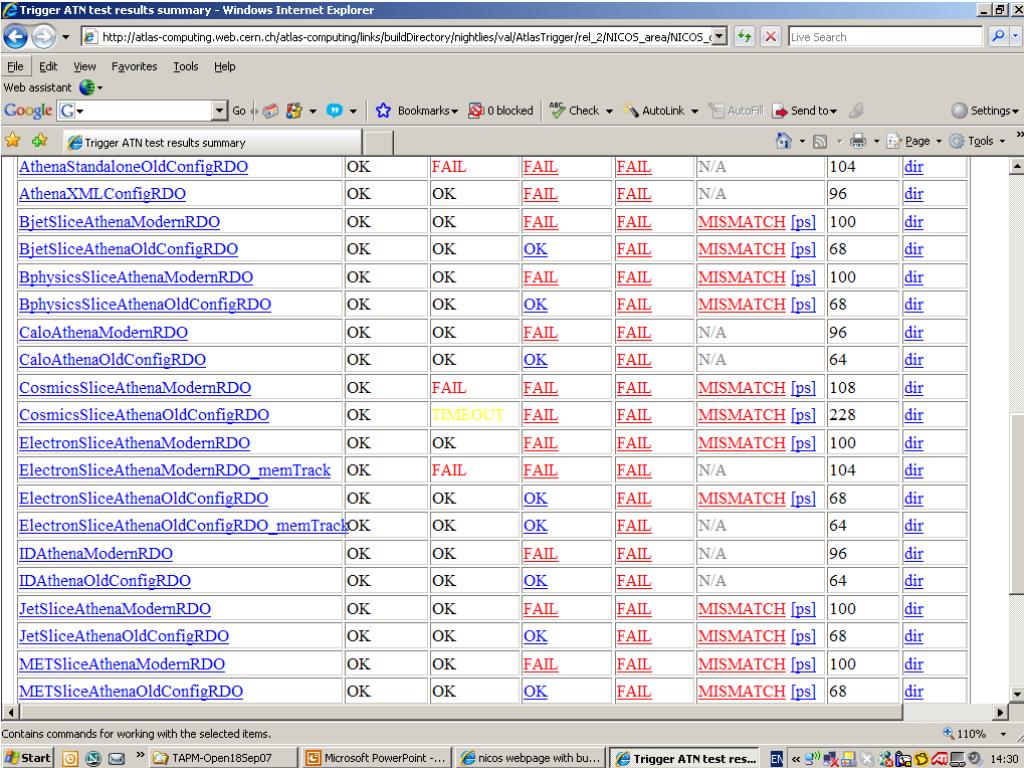Screen dimensions: 1024x768
Task: Click the 228 value in CosmicsSliceAthenaOldConfigRDO row
Action: [x=842, y=415]
